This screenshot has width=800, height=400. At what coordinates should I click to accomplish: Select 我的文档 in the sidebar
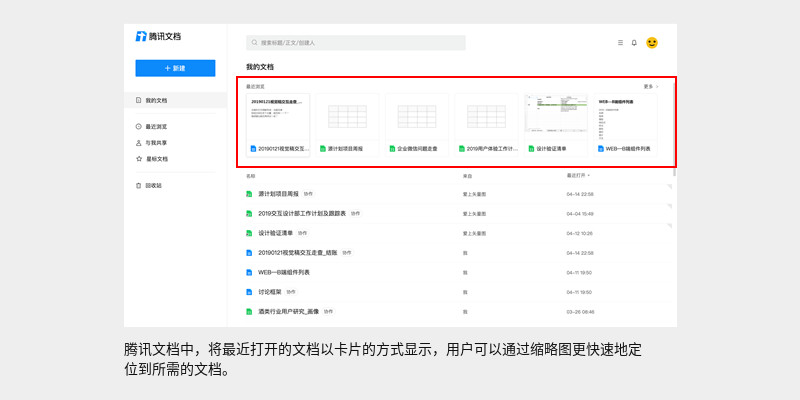(156, 101)
